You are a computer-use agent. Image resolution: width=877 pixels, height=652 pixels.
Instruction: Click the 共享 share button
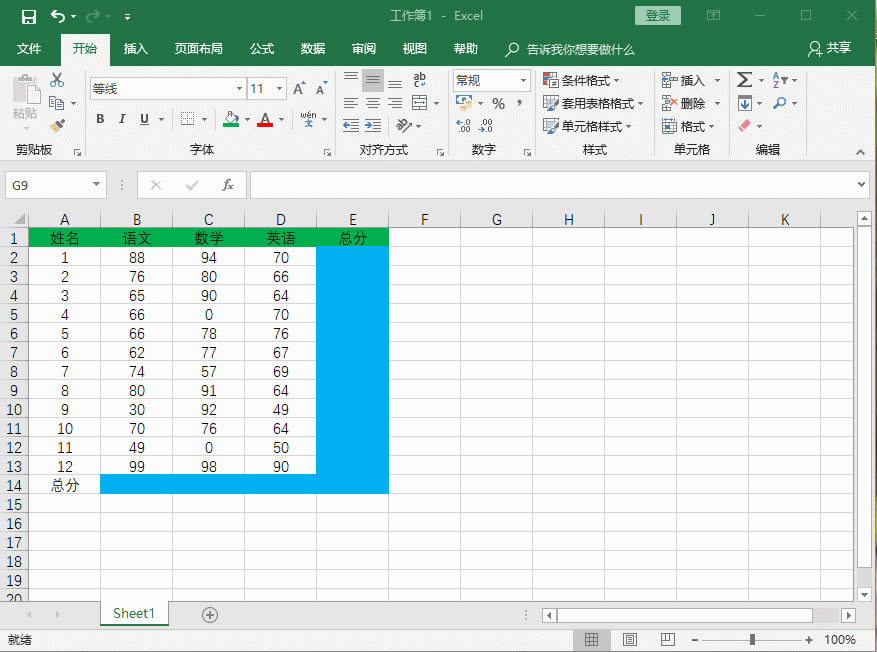[829, 49]
